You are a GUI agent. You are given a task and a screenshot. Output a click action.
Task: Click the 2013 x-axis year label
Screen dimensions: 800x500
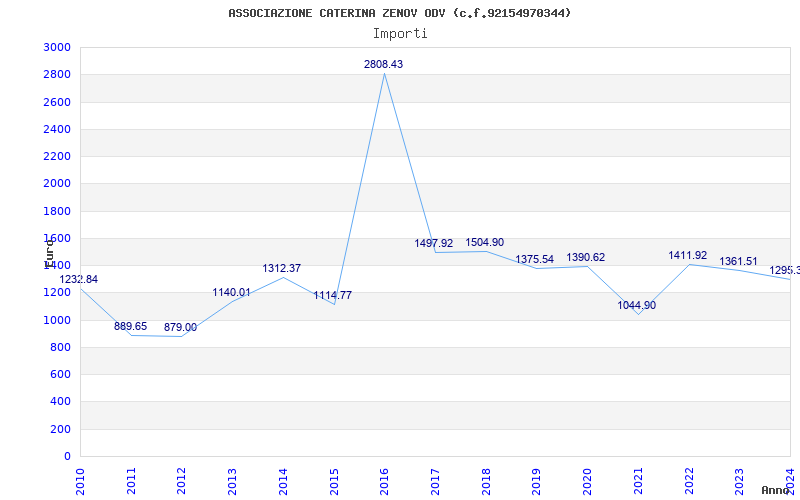pos(232,481)
